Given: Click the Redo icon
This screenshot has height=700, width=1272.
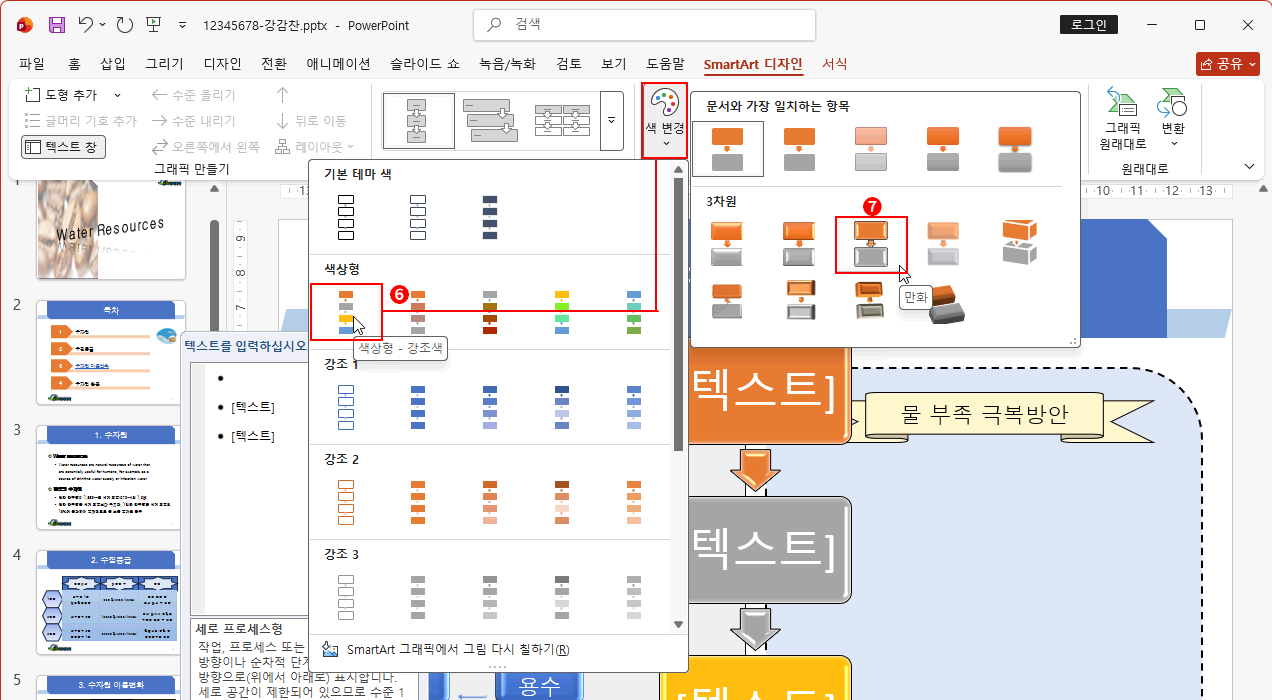Looking at the screenshot, I should point(123,24).
